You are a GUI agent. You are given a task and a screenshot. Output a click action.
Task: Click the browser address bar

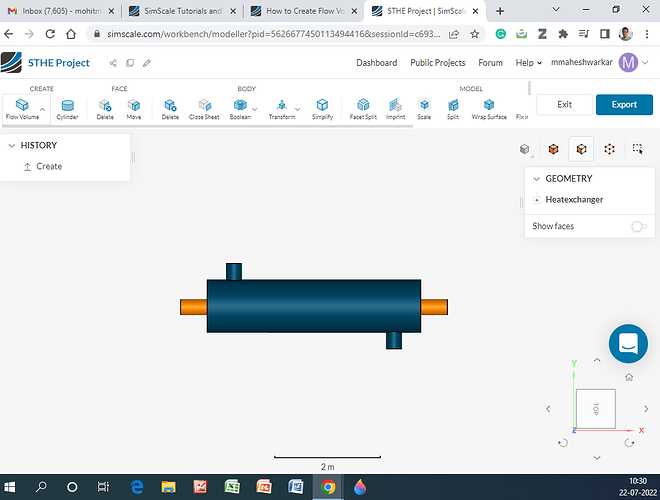274,34
